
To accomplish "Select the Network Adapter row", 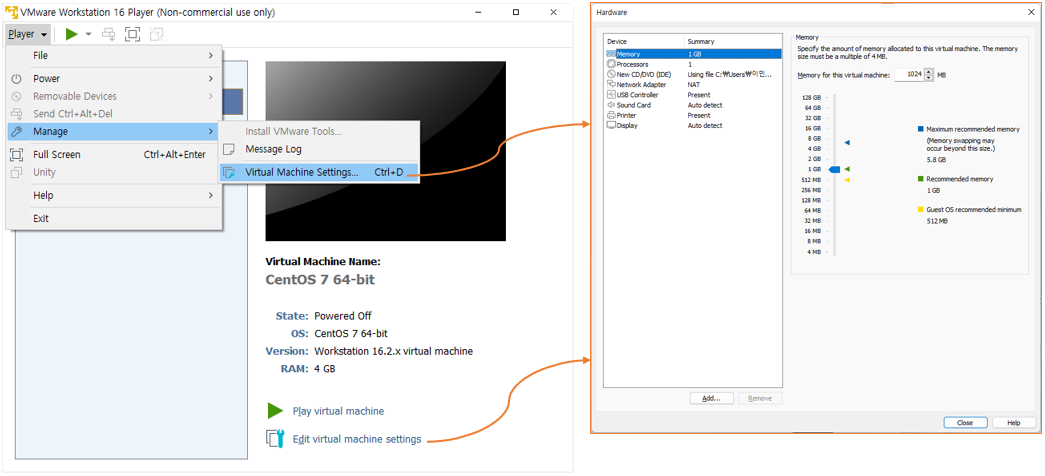I will [x=692, y=85].
